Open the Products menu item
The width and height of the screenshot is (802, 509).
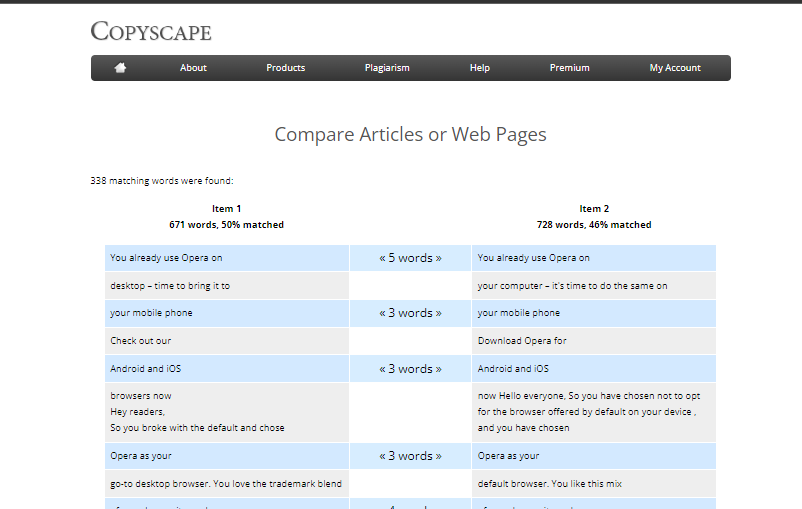click(x=285, y=68)
